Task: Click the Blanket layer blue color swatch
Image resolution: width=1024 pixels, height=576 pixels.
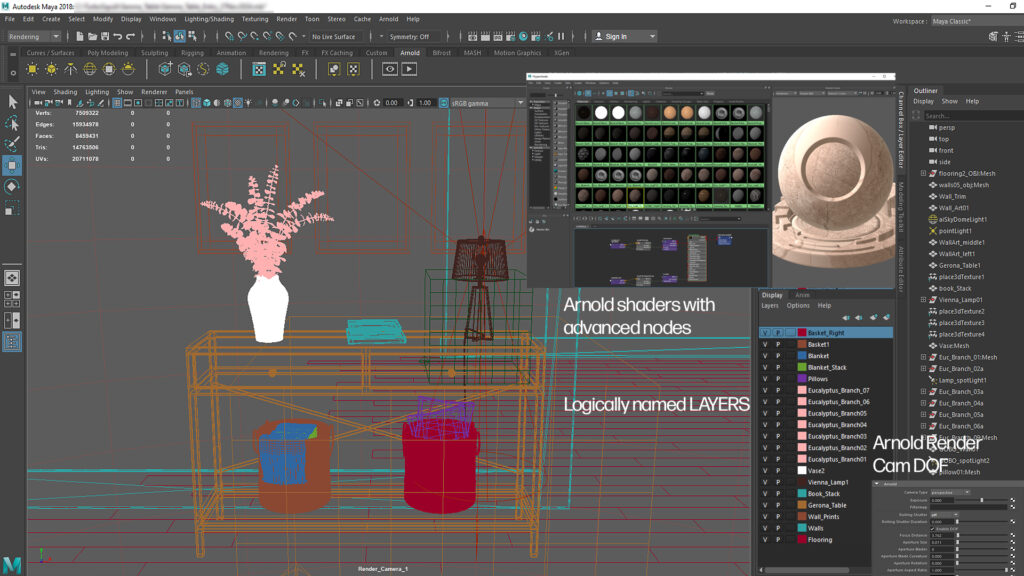Action: pyautogui.click(x=802, y=356)
